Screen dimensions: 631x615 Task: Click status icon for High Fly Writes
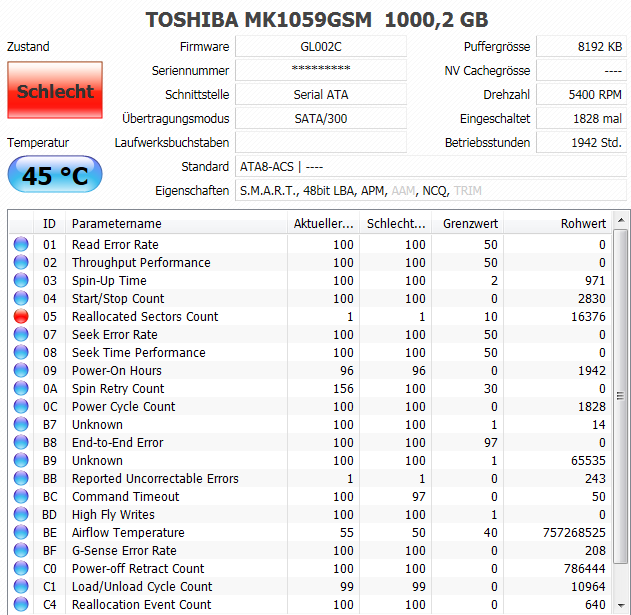(x=21, y=514)
